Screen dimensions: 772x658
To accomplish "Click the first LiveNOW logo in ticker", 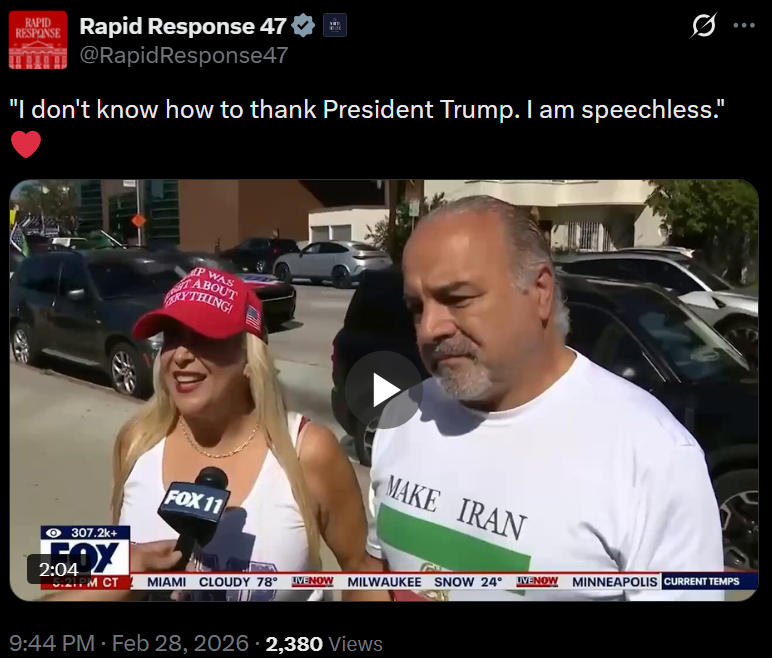I will click(x=313, y=581).
